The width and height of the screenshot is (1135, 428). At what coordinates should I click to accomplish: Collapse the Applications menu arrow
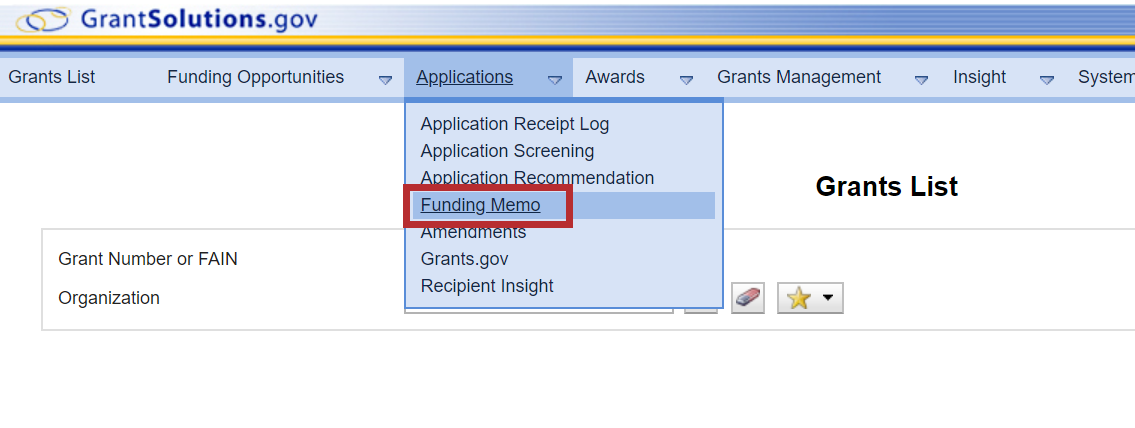[555, 79]
